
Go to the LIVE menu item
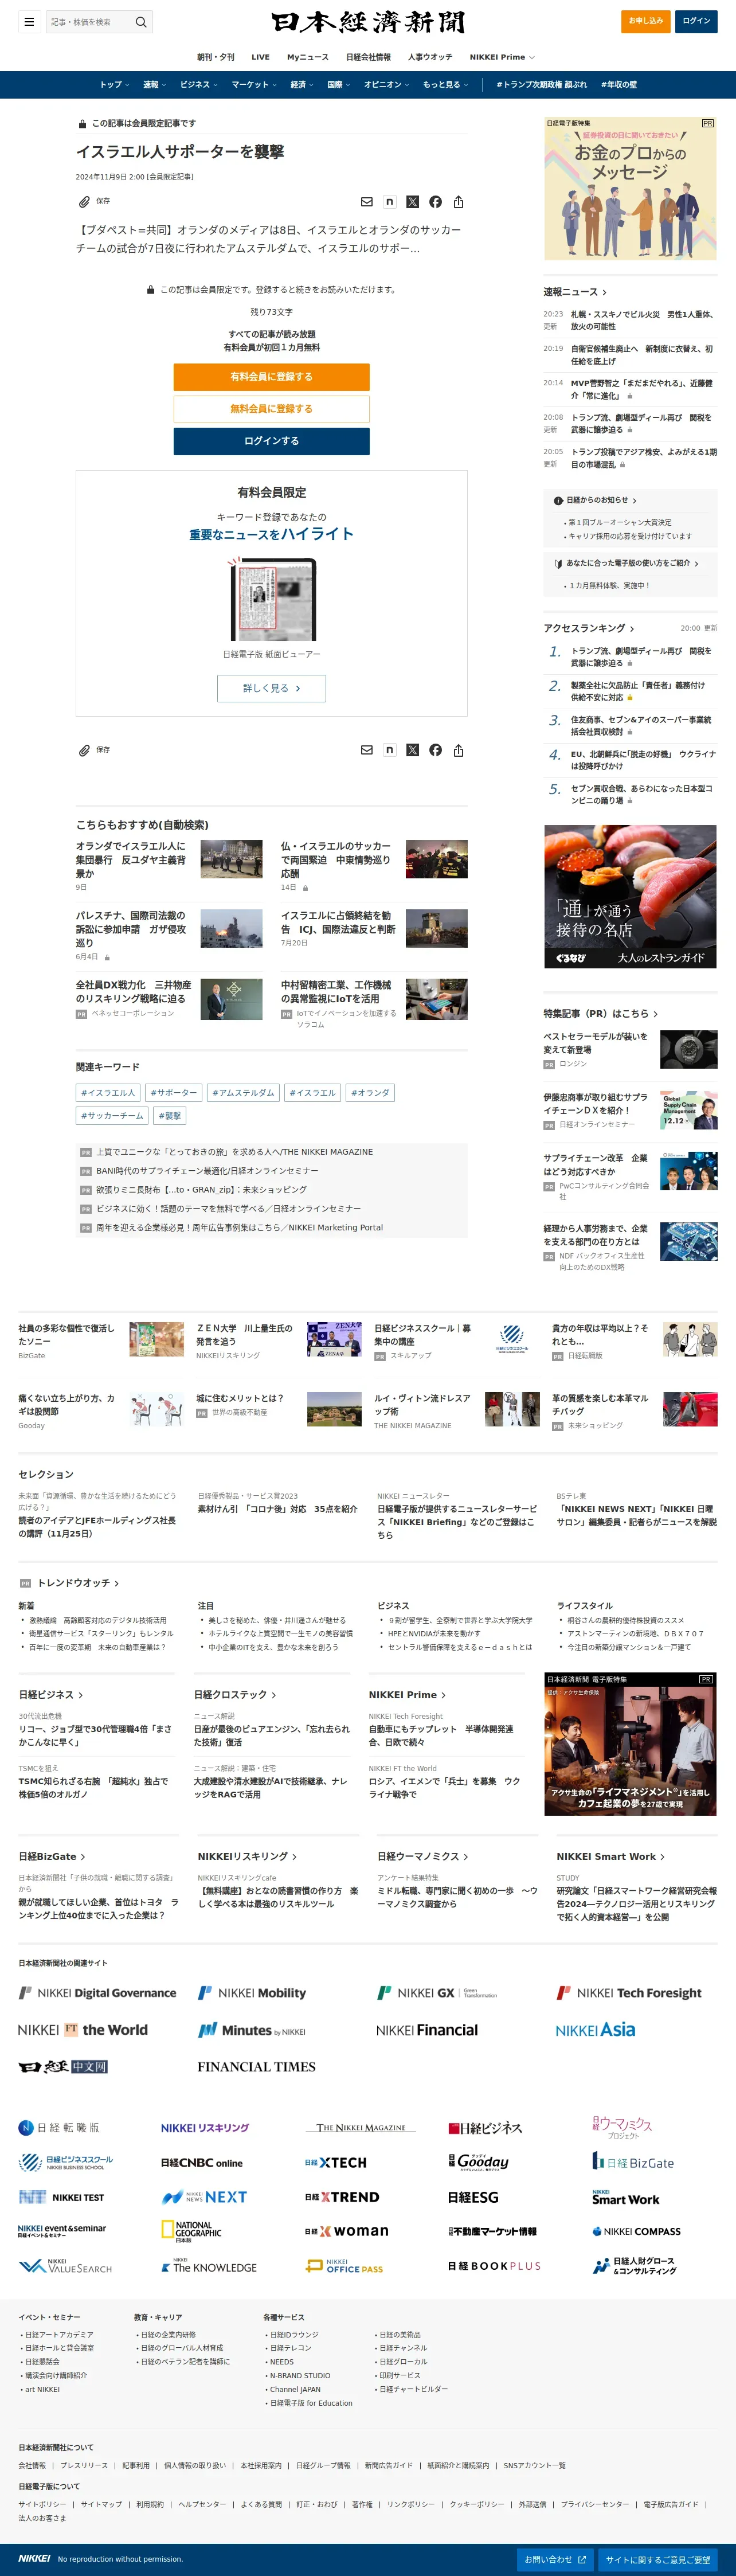(x=260, y=57)
